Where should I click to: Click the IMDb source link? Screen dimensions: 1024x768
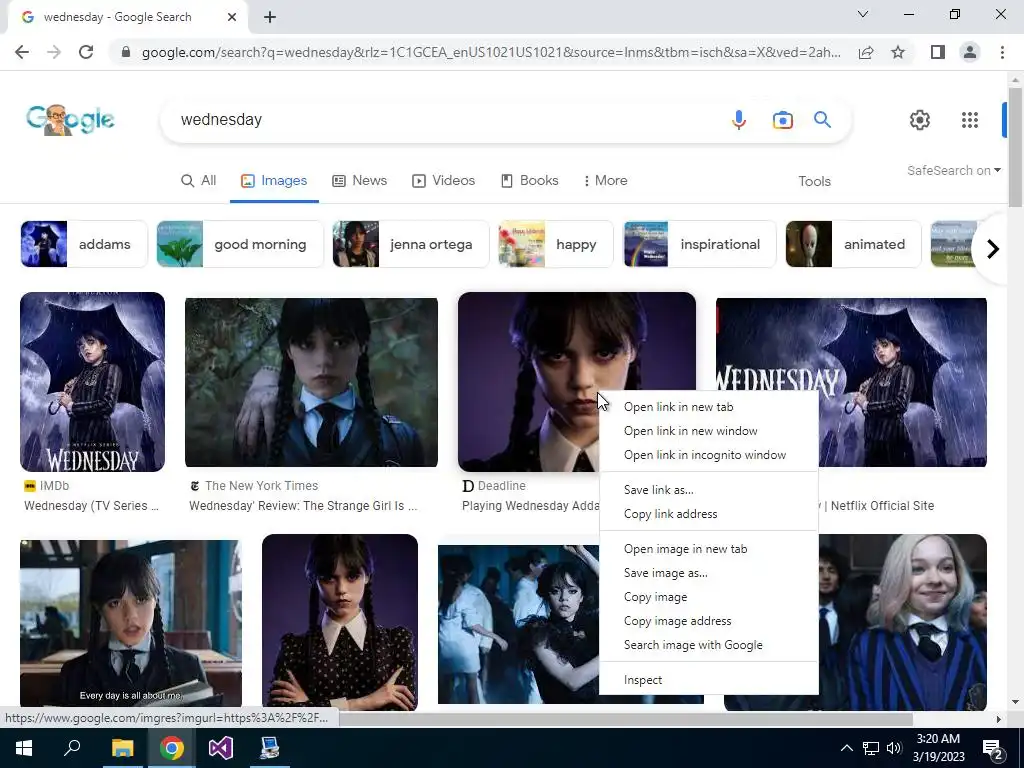46,486
